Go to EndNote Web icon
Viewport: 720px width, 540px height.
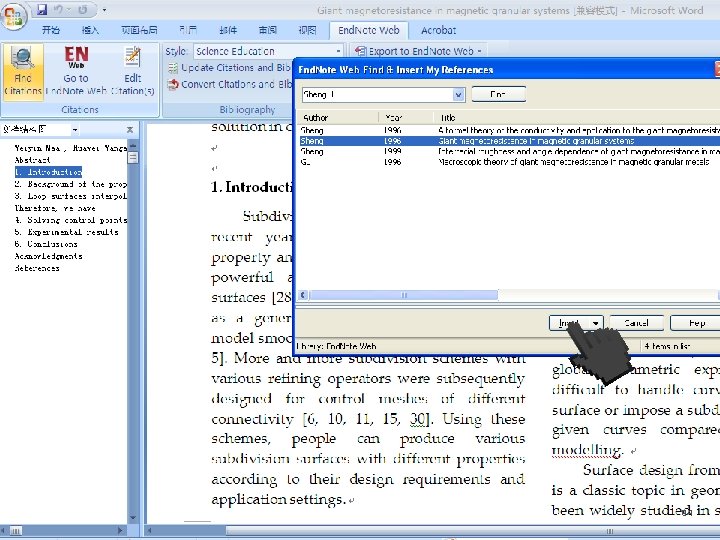76,71
